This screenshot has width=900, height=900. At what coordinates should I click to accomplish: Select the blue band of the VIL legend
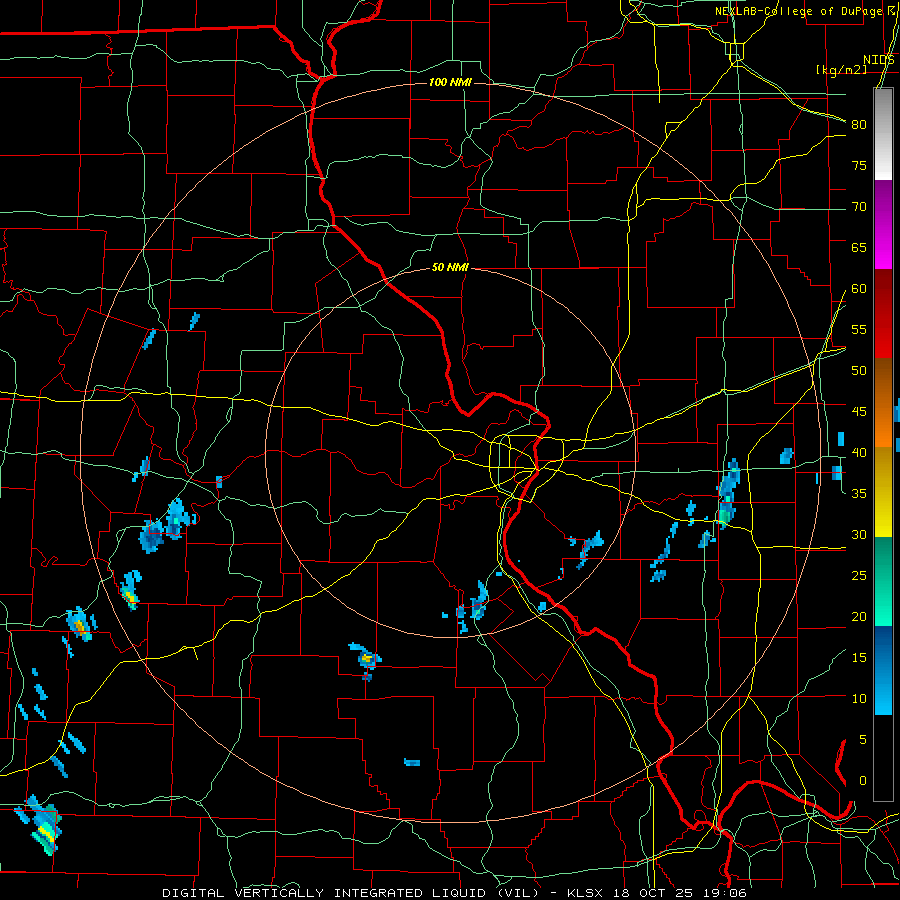click(883, 670)
